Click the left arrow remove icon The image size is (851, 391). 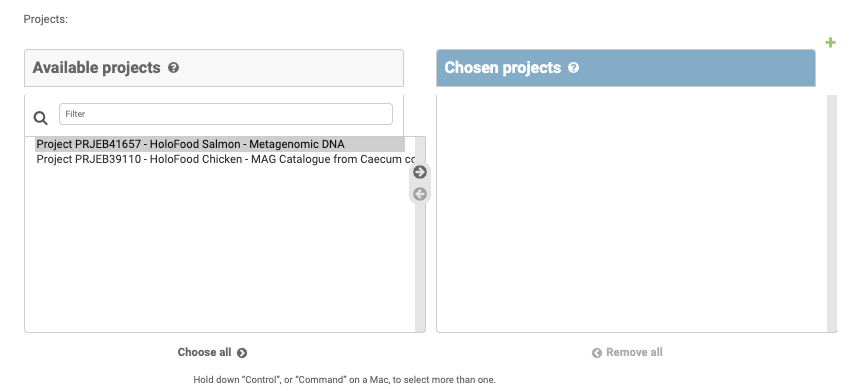420,194
